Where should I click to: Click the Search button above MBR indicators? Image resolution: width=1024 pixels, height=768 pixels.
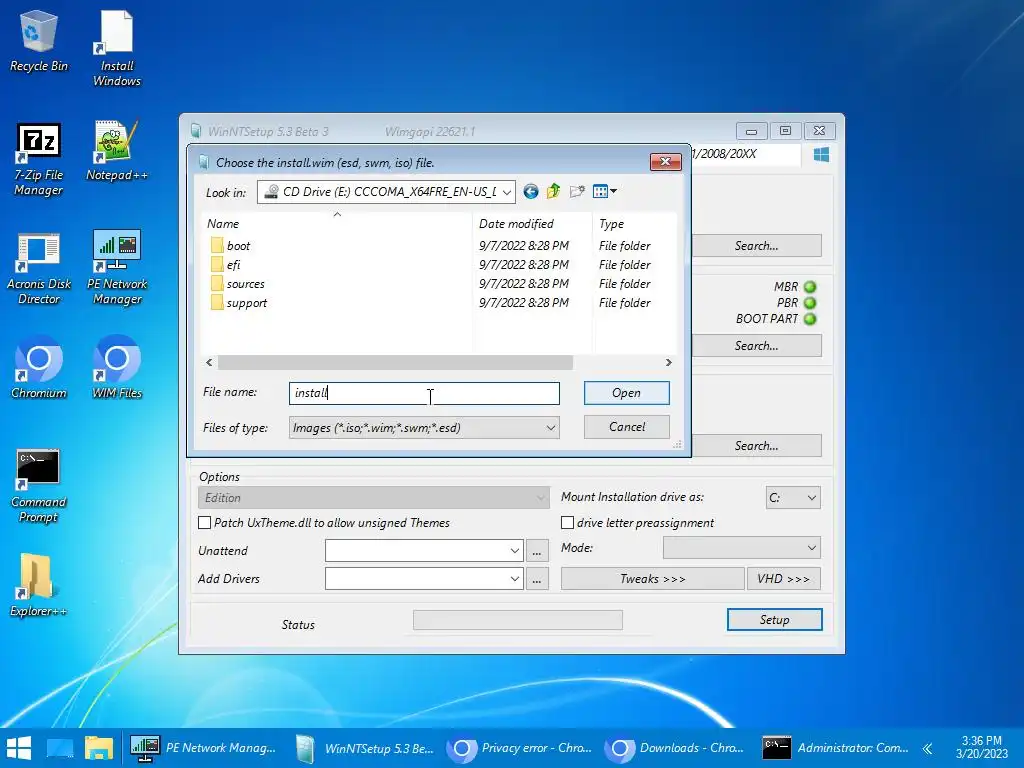coord(756,246)
